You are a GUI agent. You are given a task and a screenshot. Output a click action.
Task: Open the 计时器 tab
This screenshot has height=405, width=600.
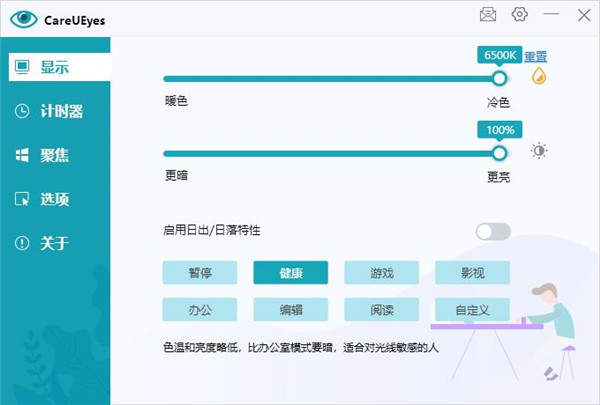coord(54,111)
